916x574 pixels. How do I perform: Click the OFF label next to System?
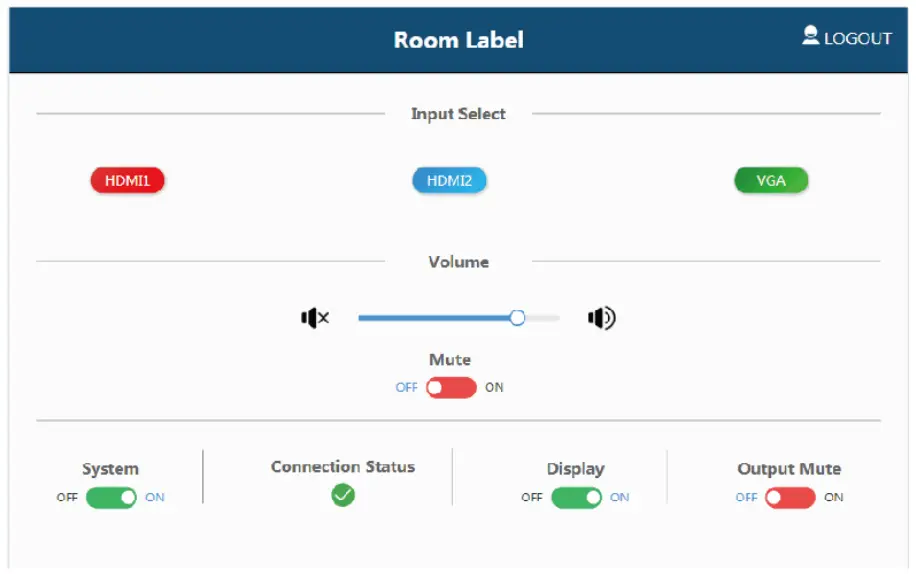pos(67,498)
